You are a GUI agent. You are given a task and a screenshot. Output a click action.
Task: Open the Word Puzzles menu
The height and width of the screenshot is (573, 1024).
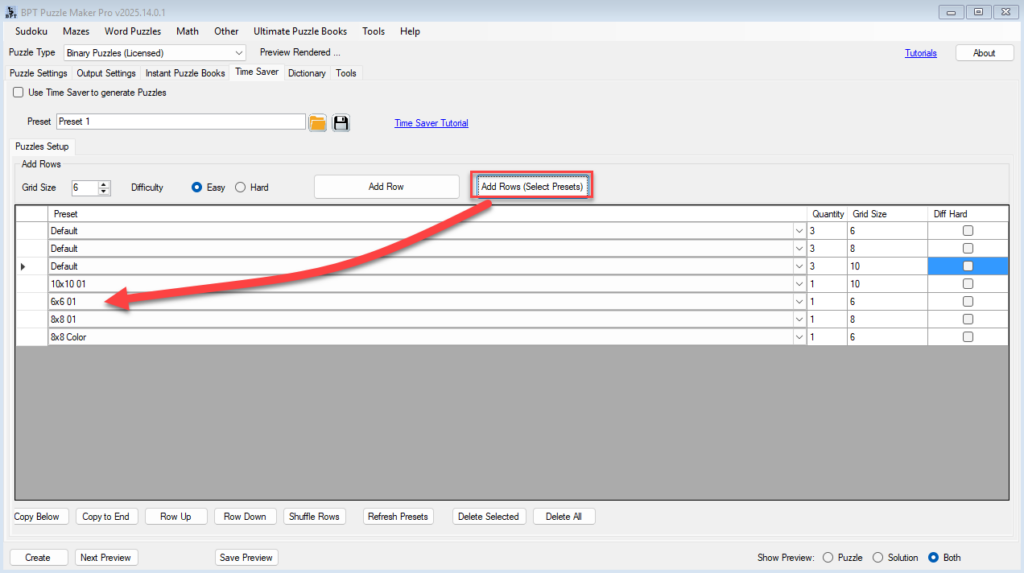pos(132,31)
